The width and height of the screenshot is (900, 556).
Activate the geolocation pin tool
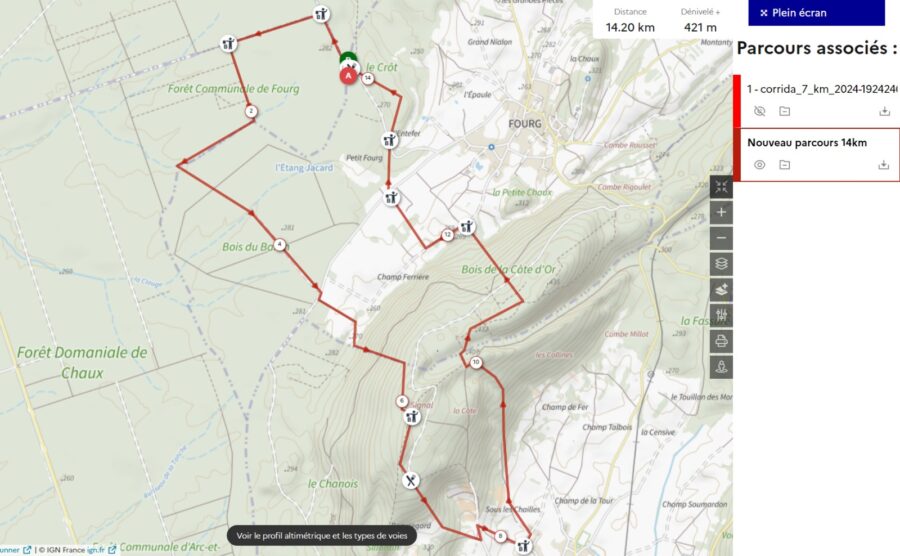click(721, 367)
